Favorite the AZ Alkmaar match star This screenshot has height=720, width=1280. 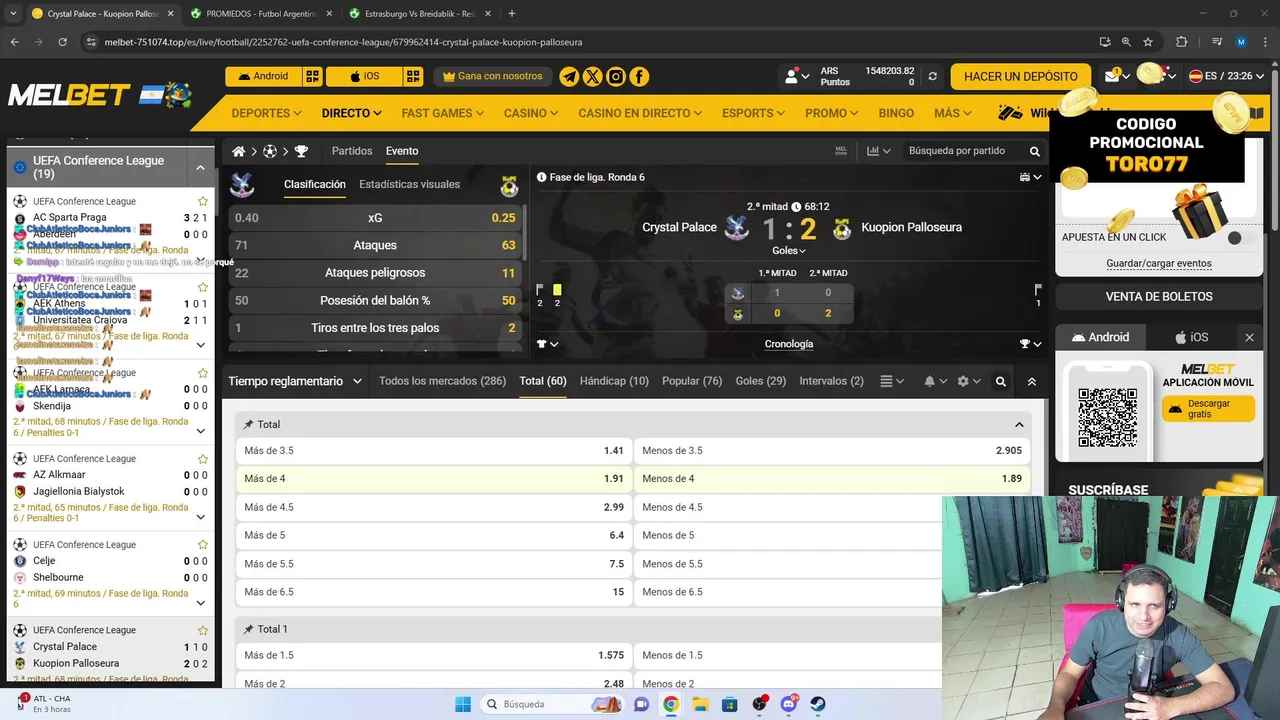[x=203, y=459]
